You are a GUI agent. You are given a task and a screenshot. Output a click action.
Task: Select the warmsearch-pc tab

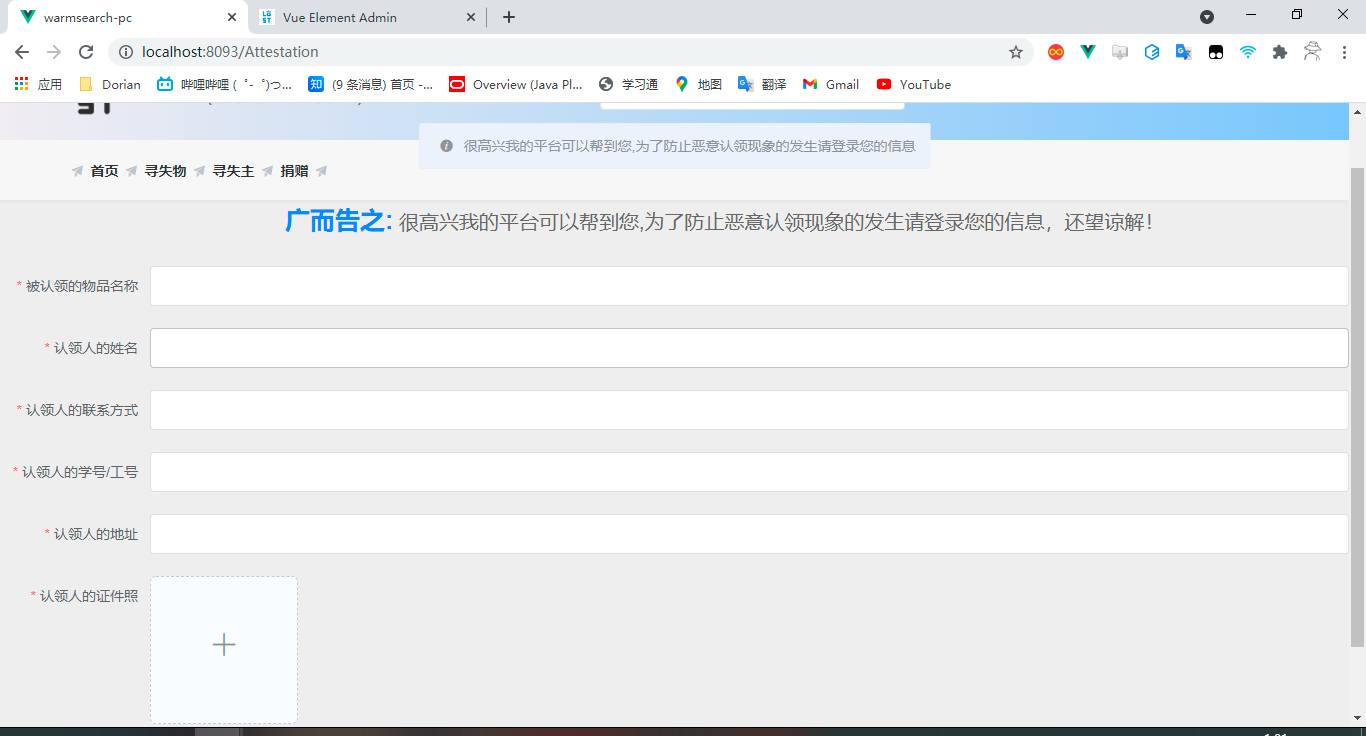(x=127, y=17)
